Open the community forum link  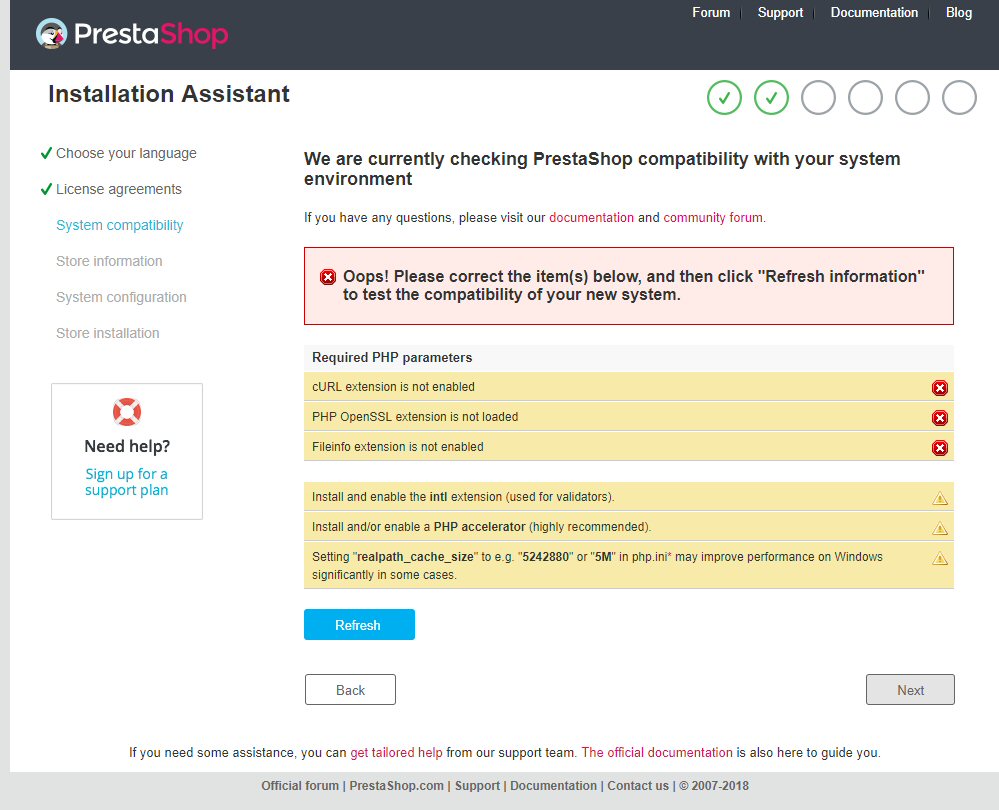[713, 217]
